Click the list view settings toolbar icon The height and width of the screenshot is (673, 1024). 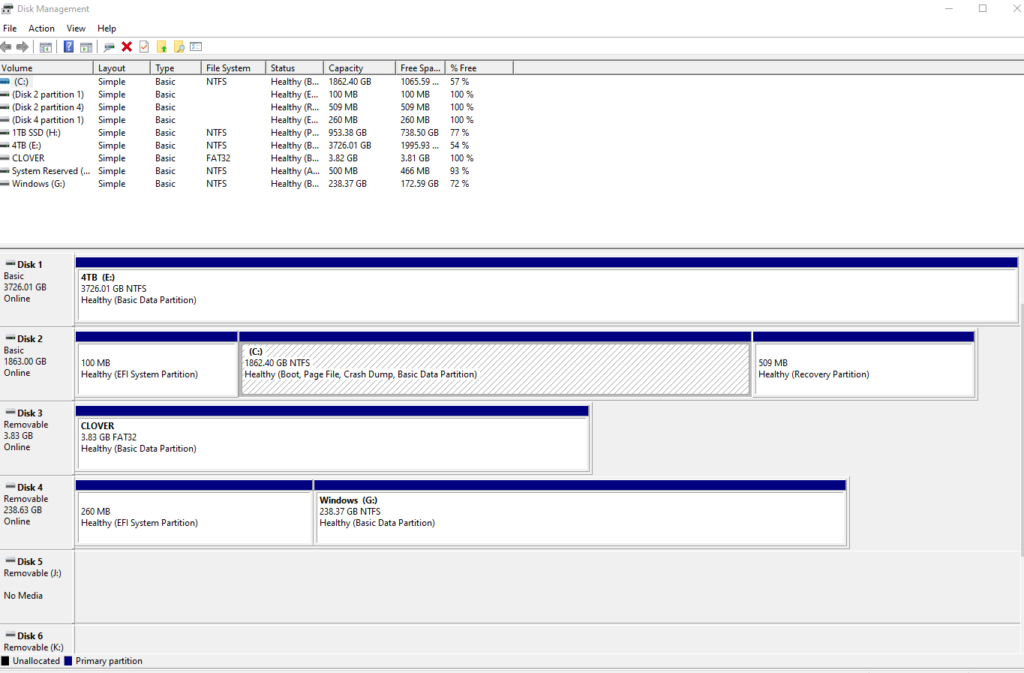pyautogui.click(x=196, y=47)
